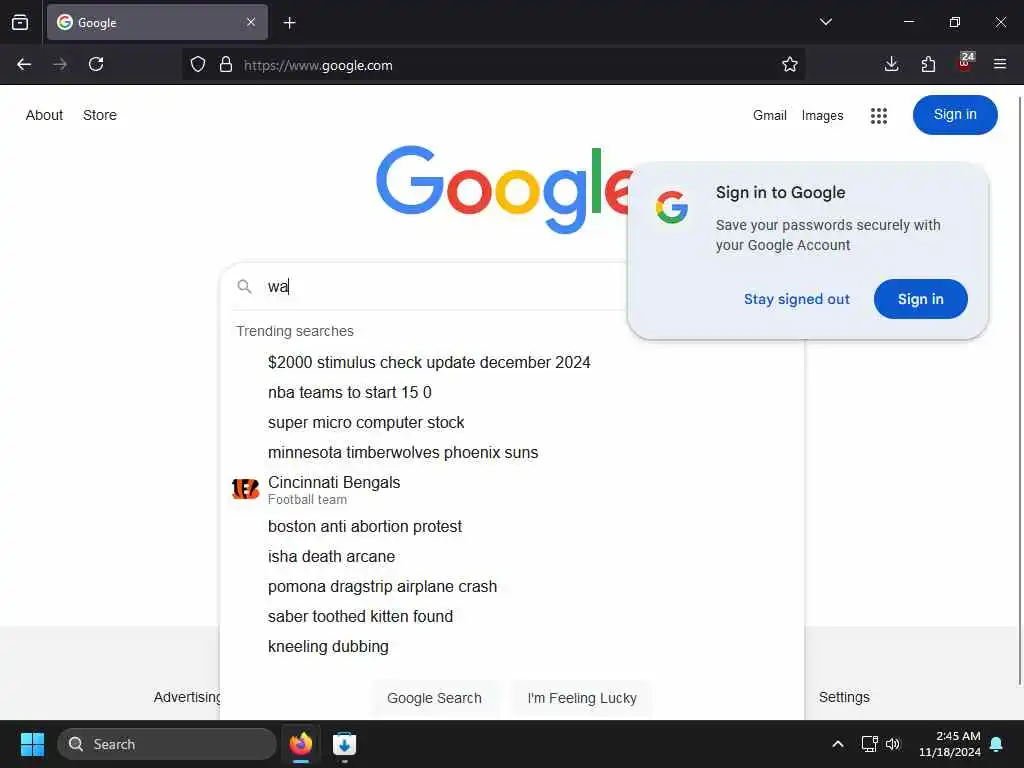Reload the current page
1024x768 pixels.
point(96,64)
